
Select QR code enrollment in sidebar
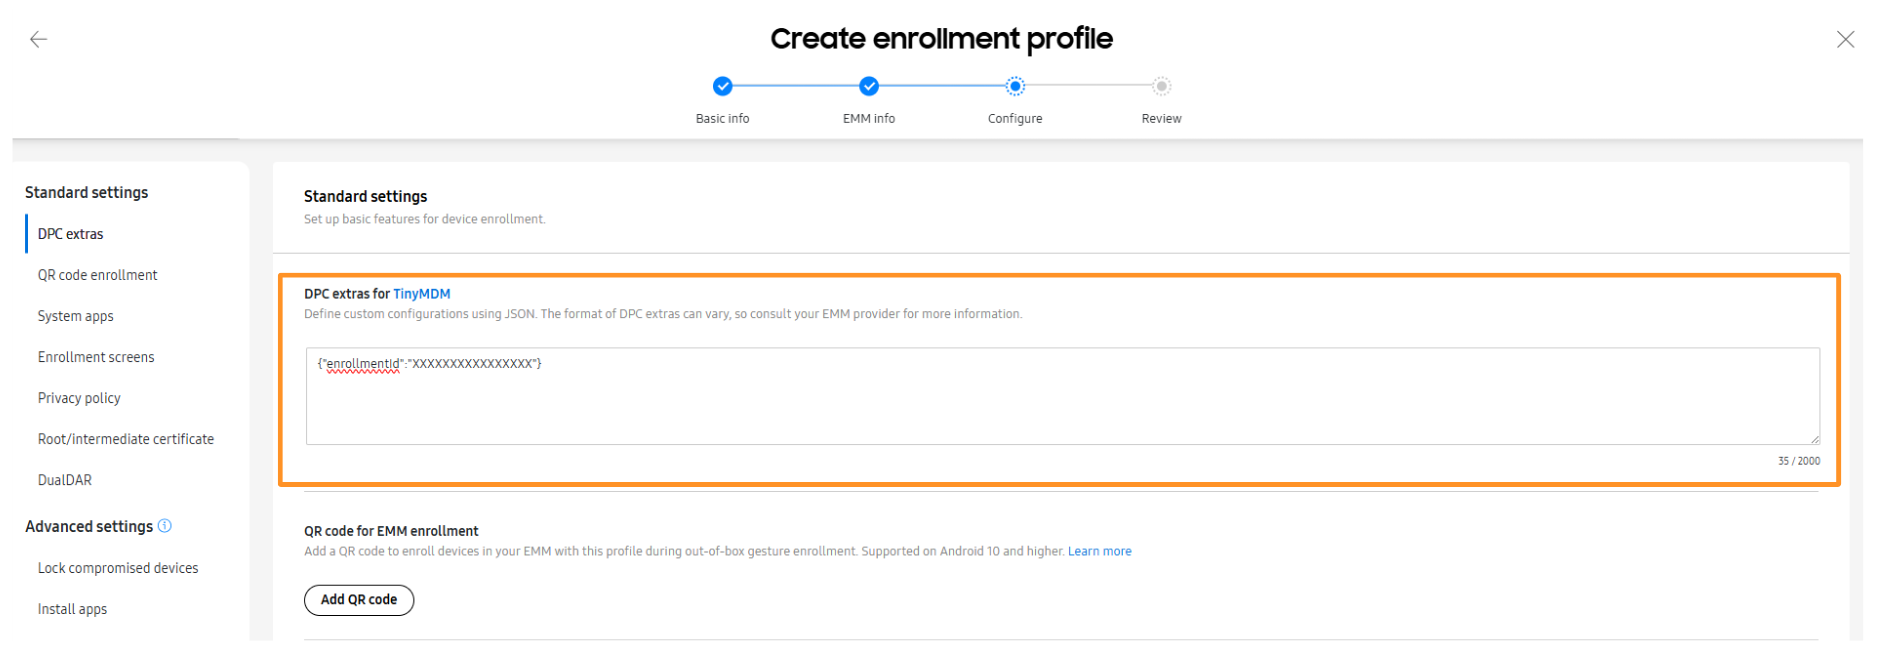pyautogui.click(x=98, y=275)
